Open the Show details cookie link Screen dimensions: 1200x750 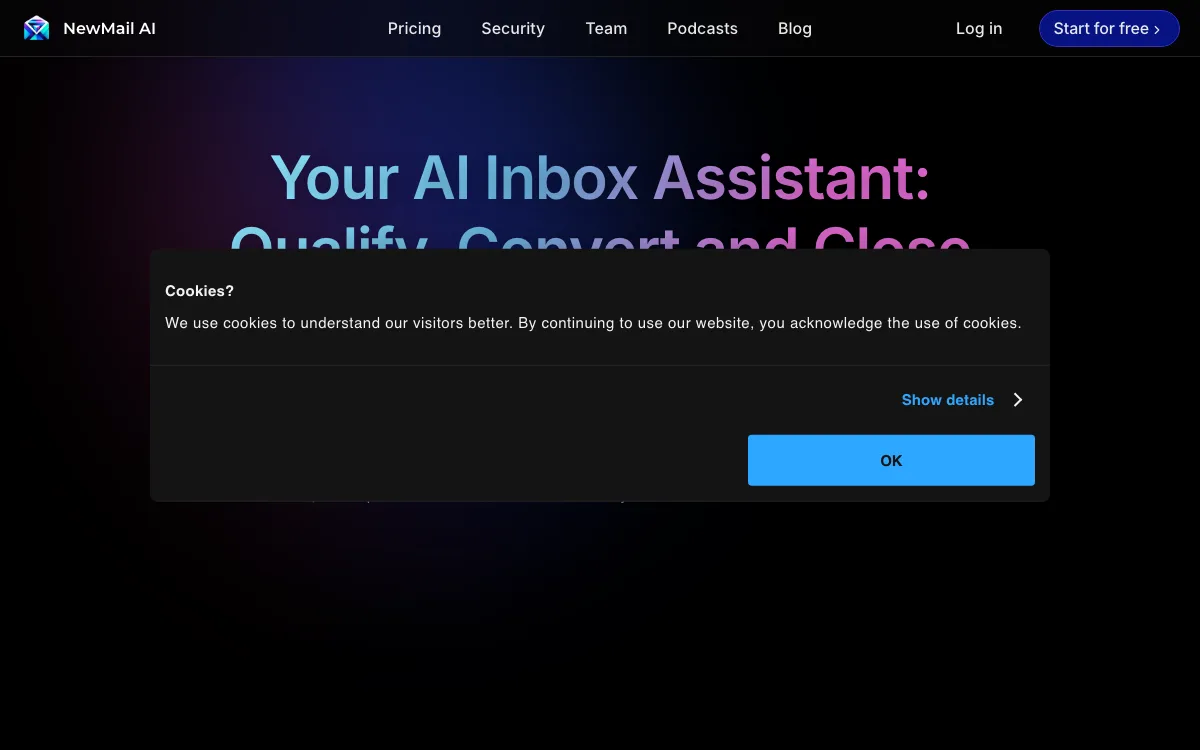[948, 400]
